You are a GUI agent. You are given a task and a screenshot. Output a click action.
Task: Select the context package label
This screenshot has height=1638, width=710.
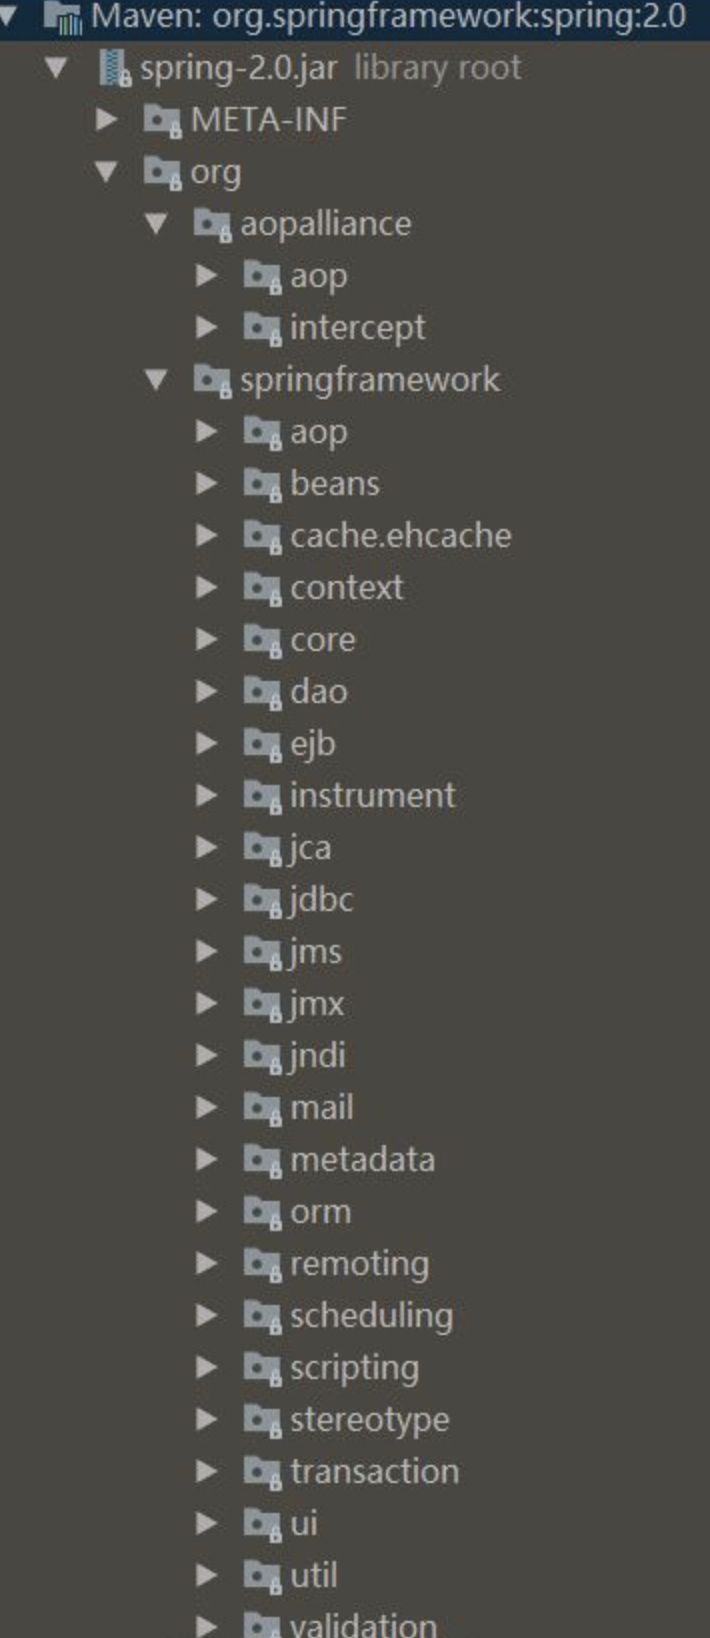[346, 588]
